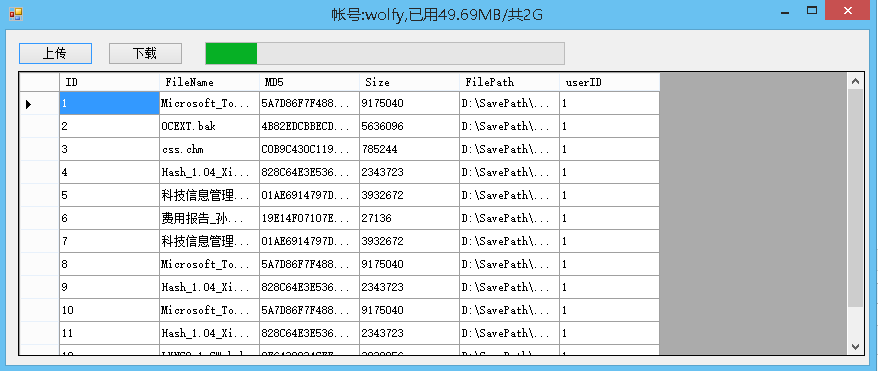Select MD5 cell in row ID 11
The width and height of the screenshot is (878, 371).
click(x=310, y=333)
